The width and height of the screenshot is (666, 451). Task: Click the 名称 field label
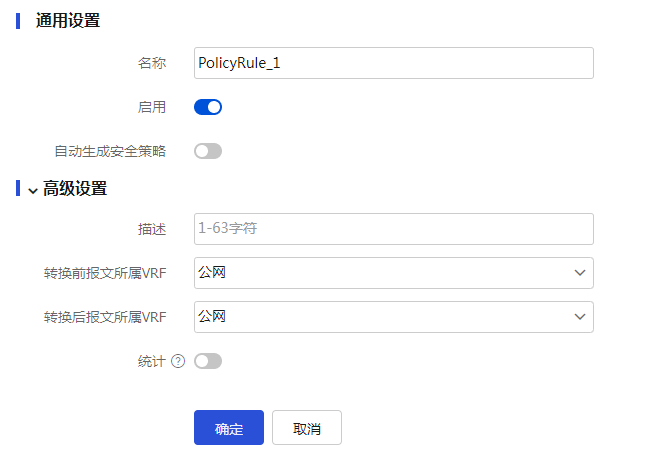pyautogui.click(x=152, y=63)
